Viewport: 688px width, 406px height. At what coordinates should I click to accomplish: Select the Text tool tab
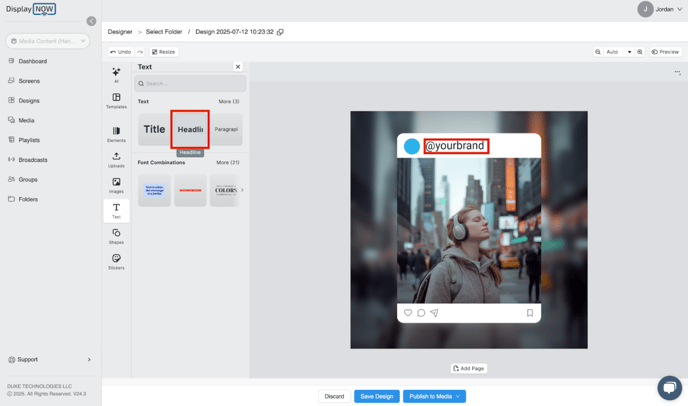click(x=116, y=211)
